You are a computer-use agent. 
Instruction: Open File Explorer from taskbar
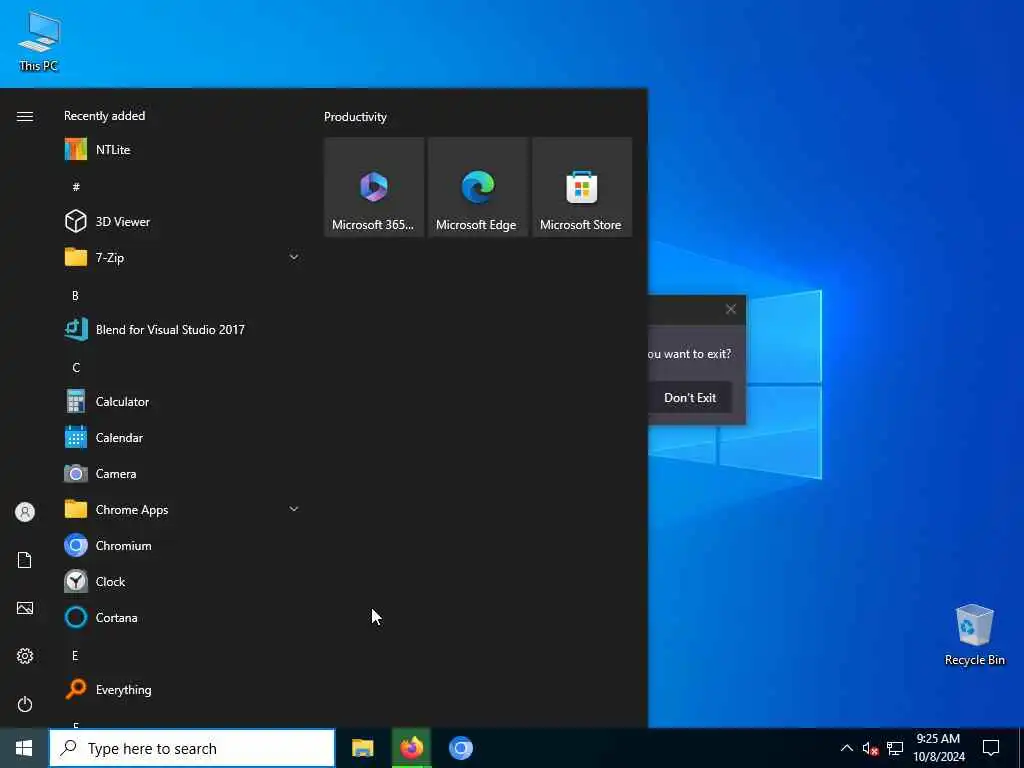(362, 748)
